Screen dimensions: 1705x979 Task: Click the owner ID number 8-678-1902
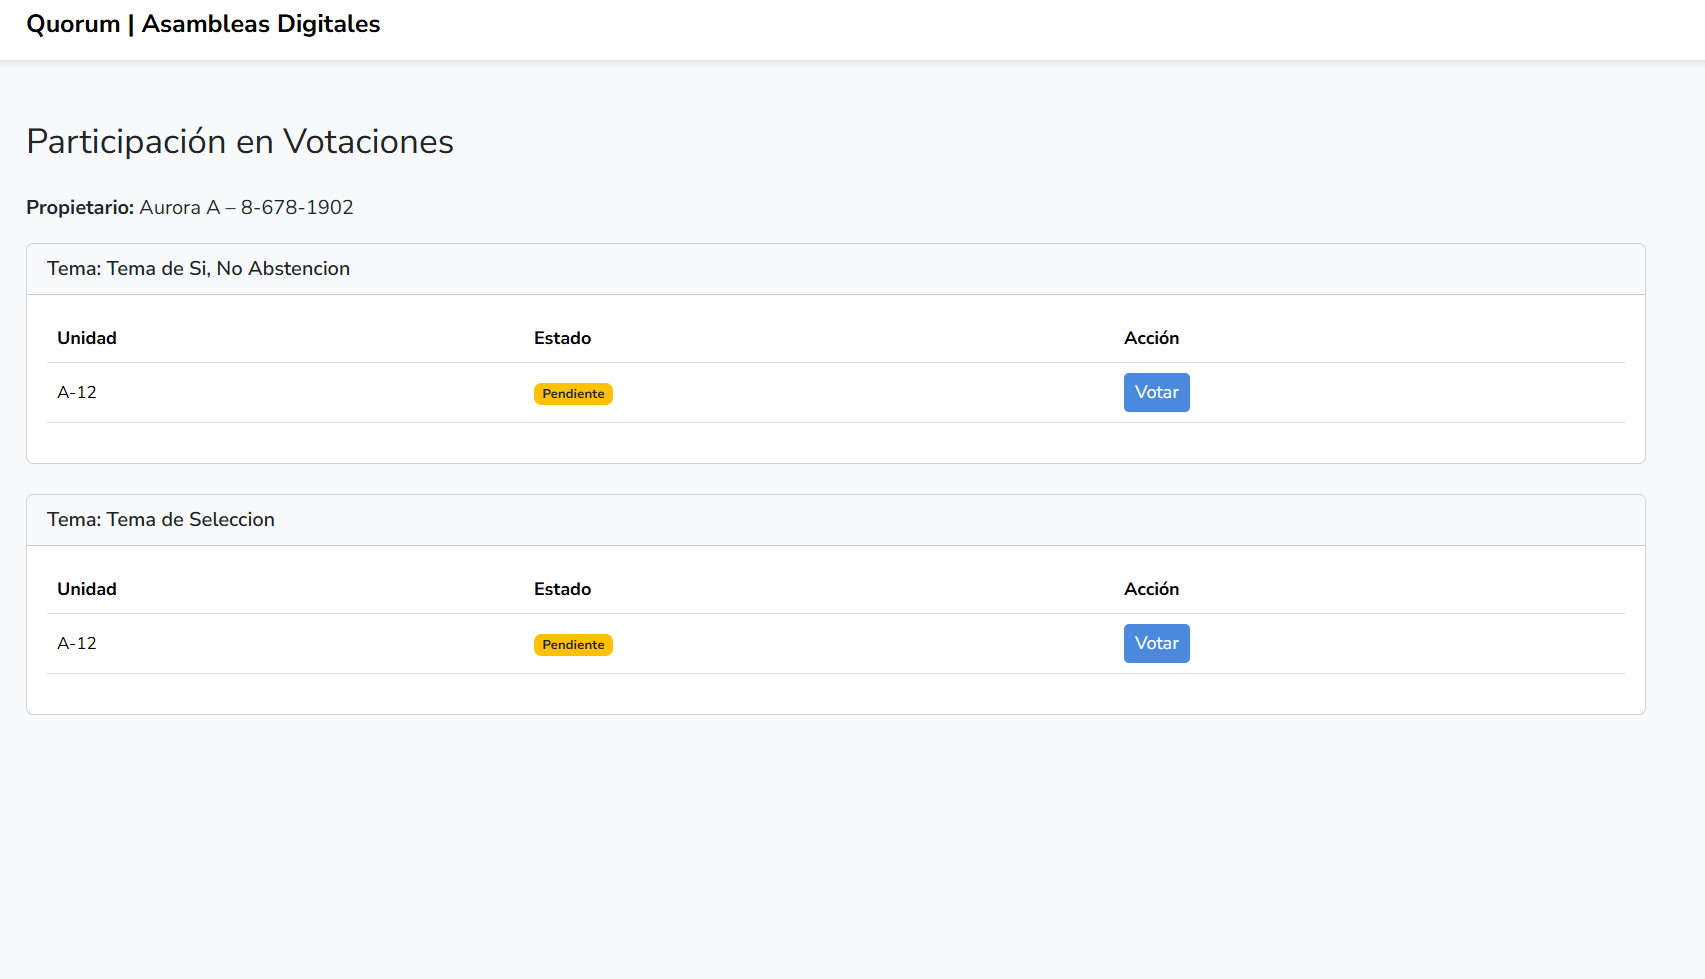(297, 208)
